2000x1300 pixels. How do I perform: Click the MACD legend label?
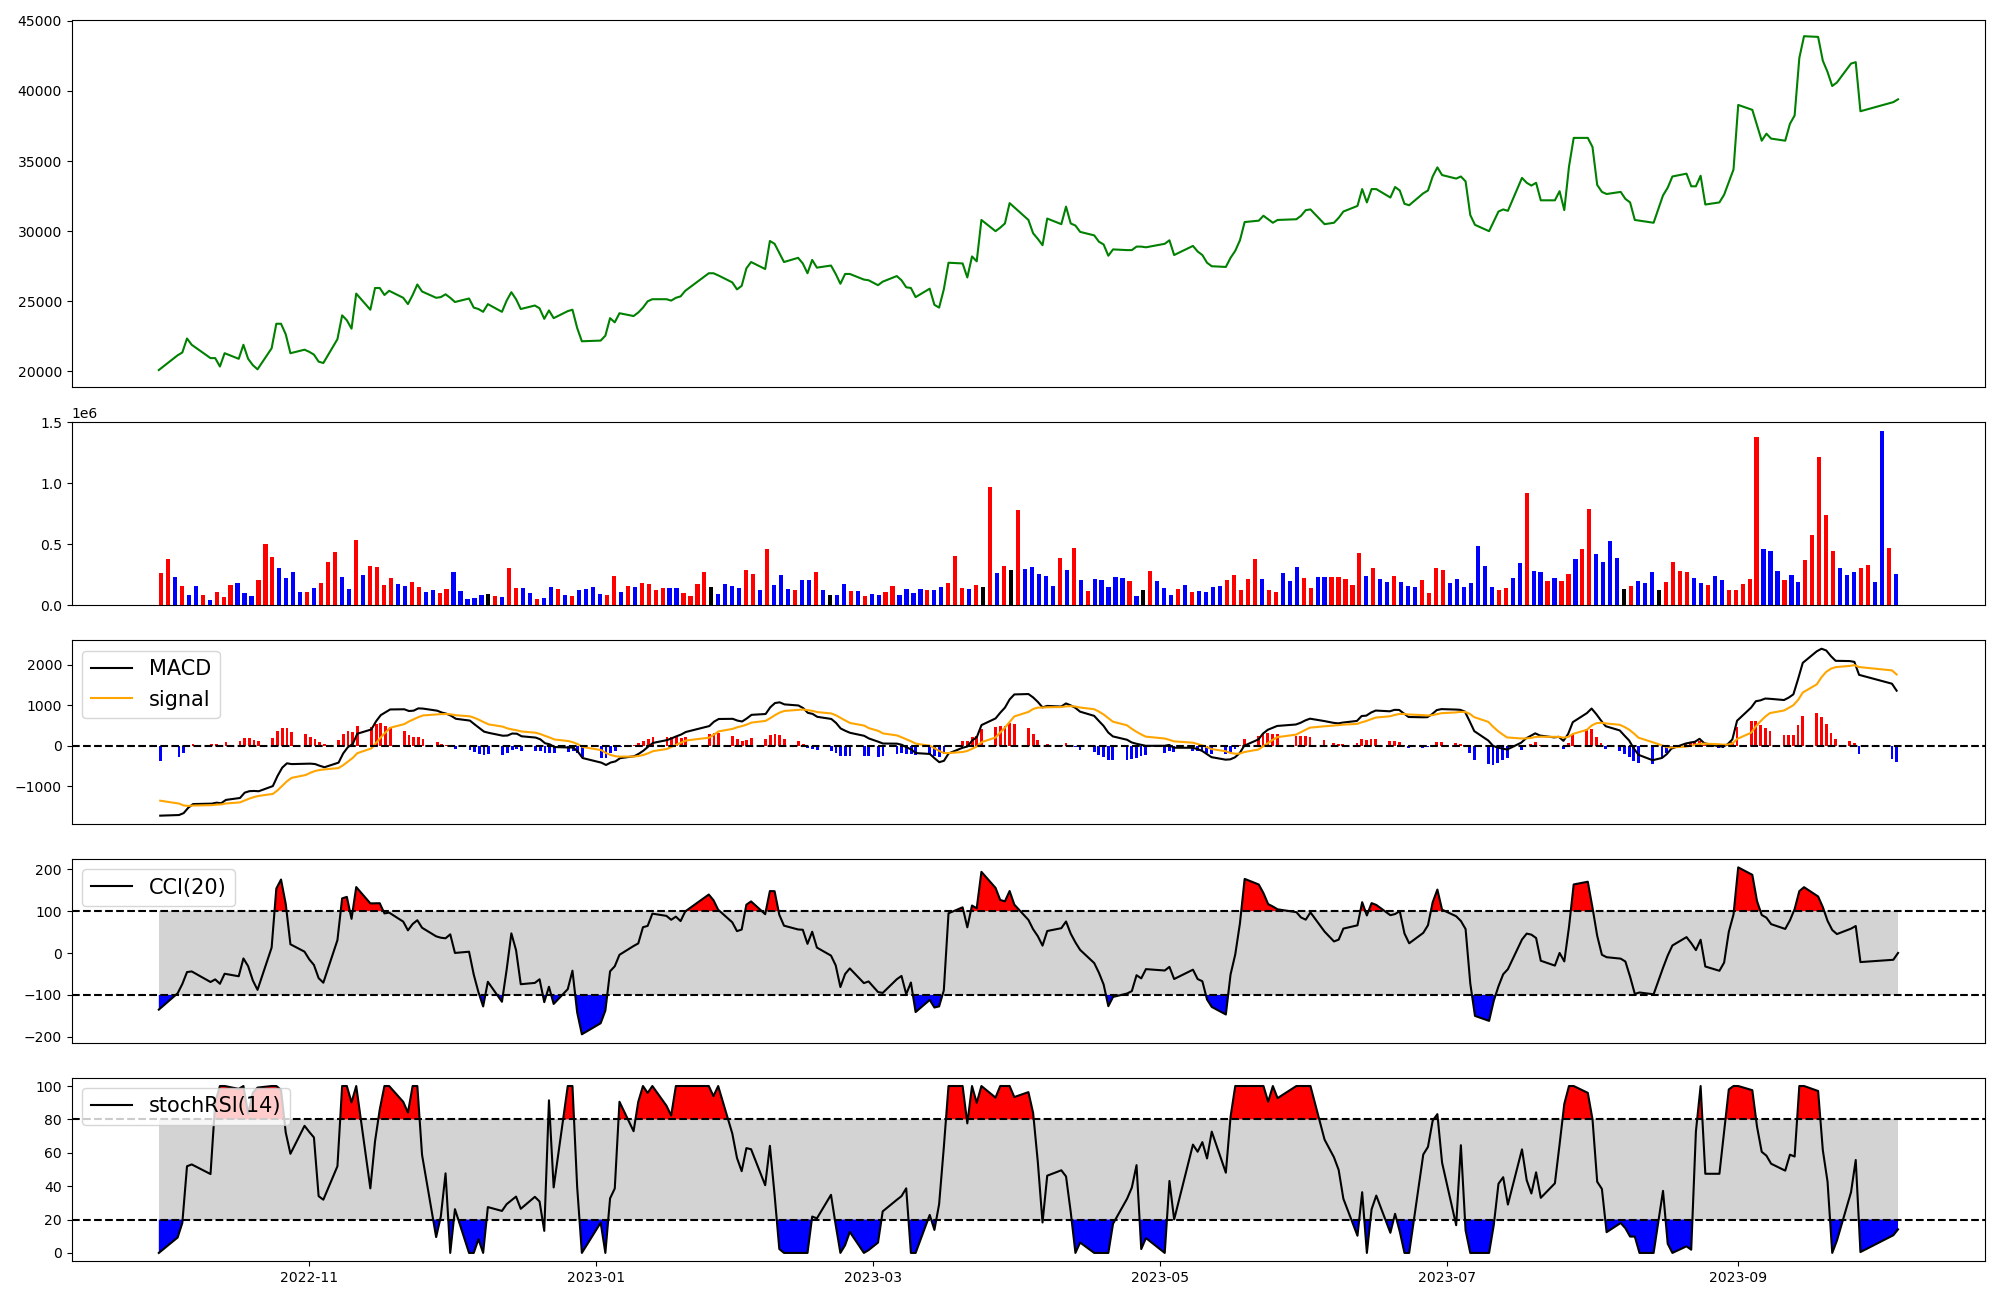179,668
